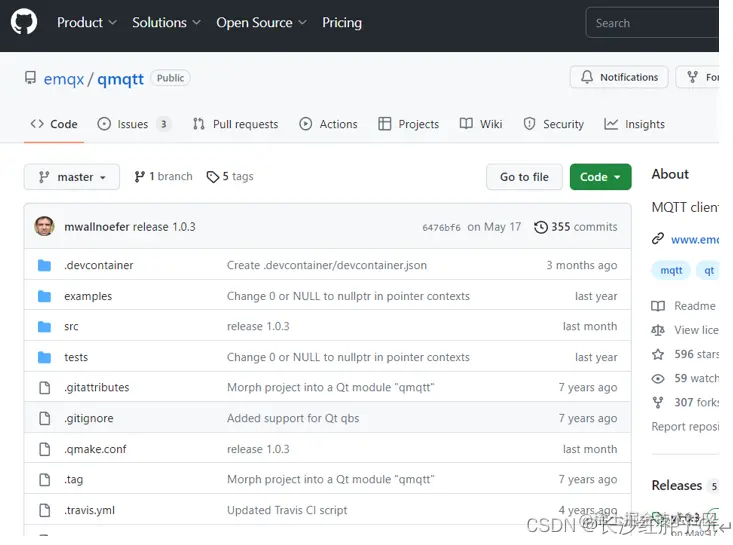733x545 pixels.
Task: Click mwallnoefer's avatar image
Action: 44,226
